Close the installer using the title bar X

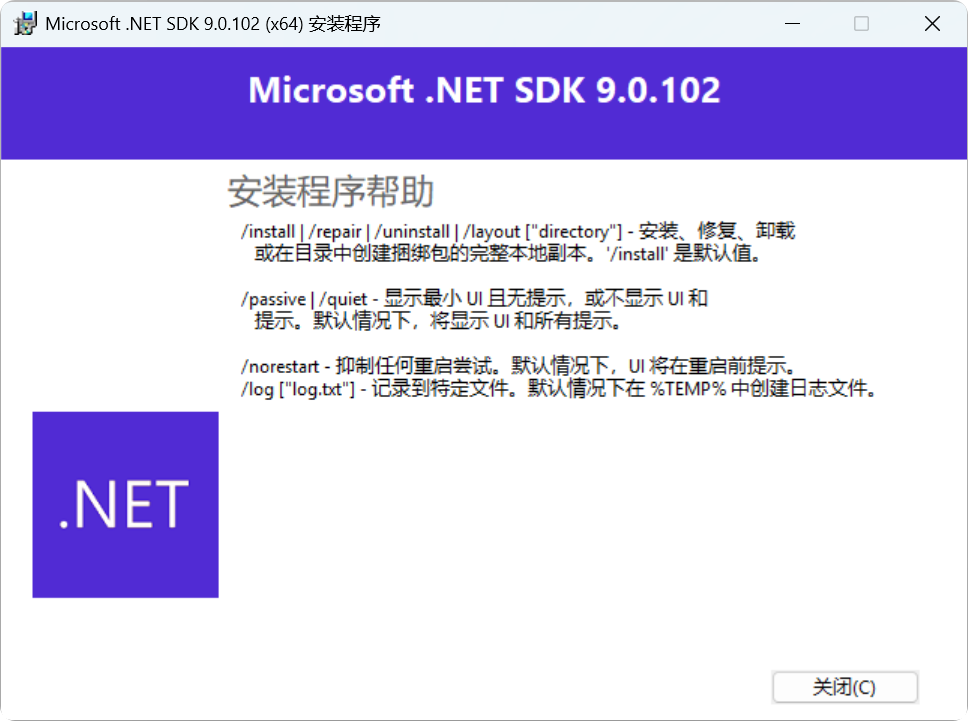point(932,23)
